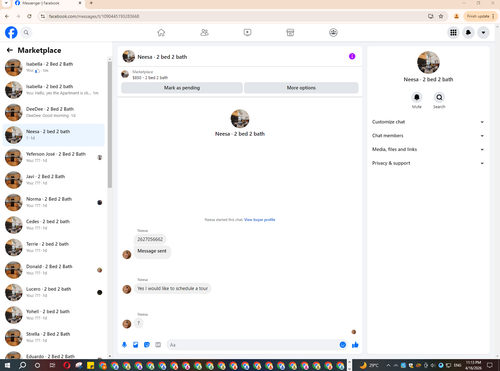Choose a GIF from the composer
The height and width of the screenshot is (371, 500).
[158, 345]
